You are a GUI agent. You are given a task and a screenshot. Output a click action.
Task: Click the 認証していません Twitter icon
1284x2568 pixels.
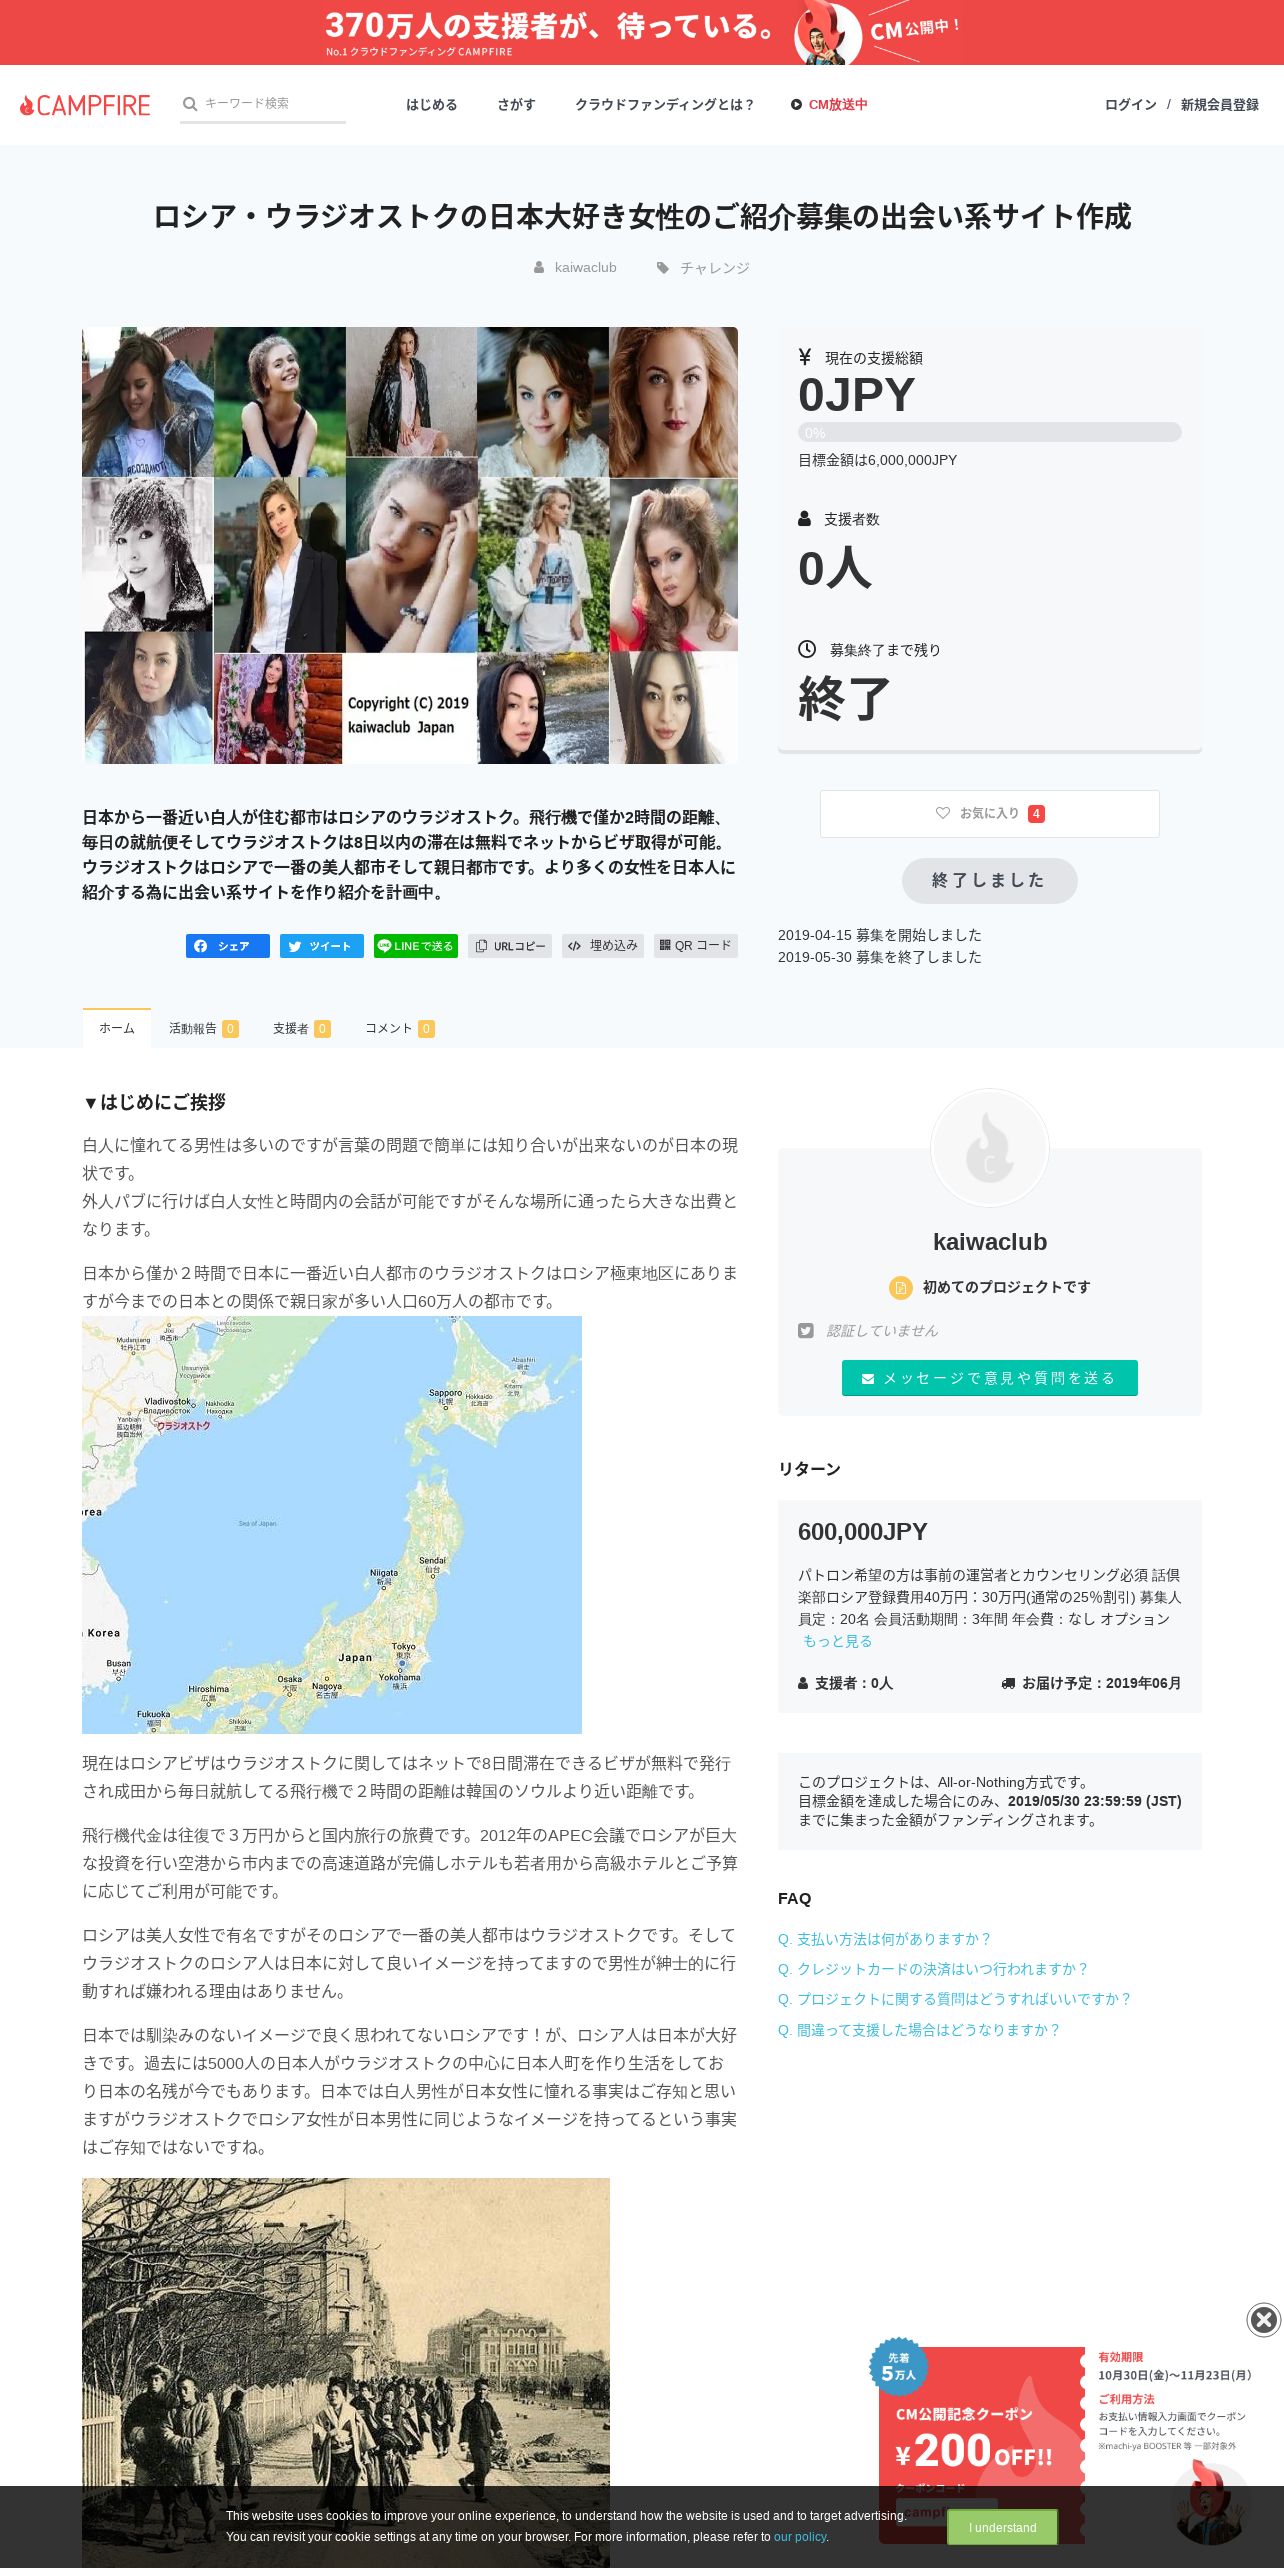click(x=806, y=1331)
